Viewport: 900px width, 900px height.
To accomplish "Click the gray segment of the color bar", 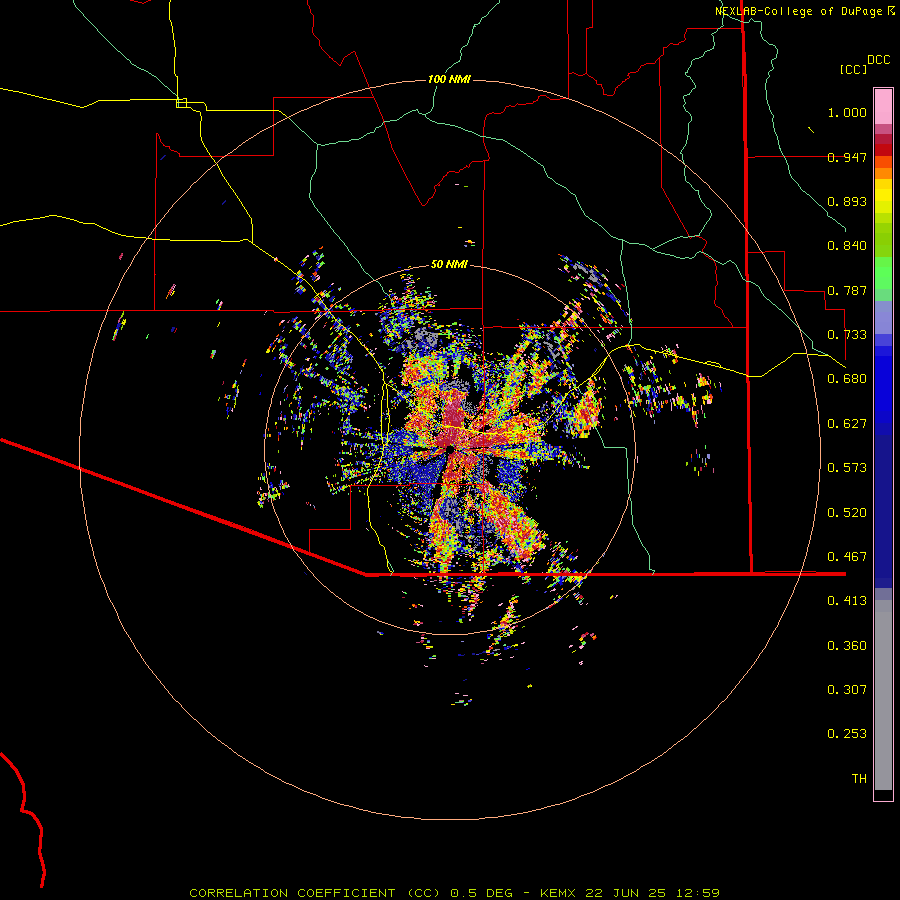I will (883, 695).
